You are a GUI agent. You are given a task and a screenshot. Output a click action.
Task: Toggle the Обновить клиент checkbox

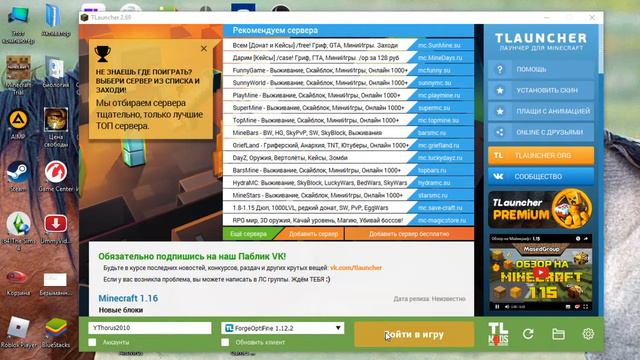point(225,342)
